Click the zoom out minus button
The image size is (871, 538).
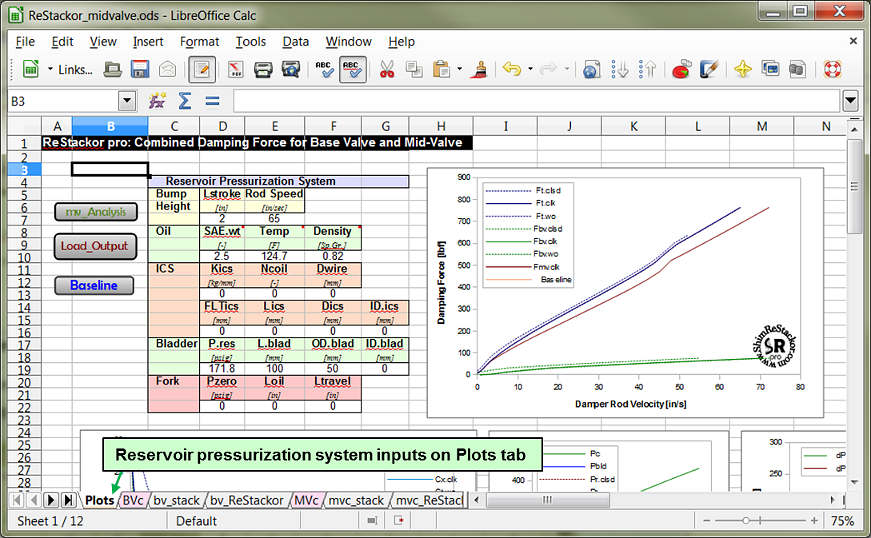707,521
